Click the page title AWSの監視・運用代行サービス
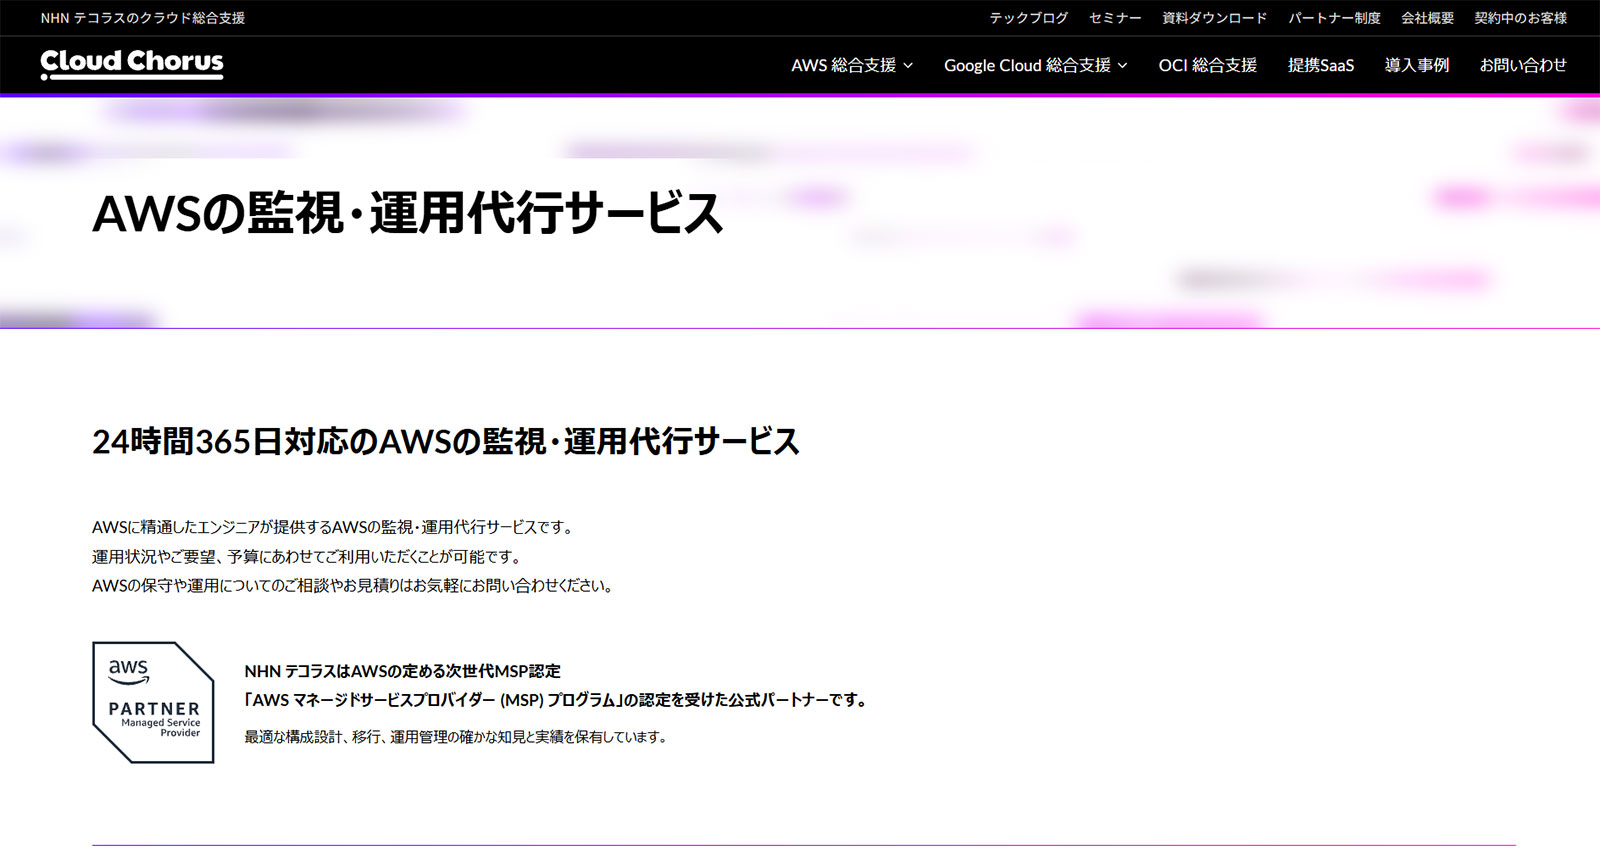This screenshot has width=1600, height=853. (408, 213)
